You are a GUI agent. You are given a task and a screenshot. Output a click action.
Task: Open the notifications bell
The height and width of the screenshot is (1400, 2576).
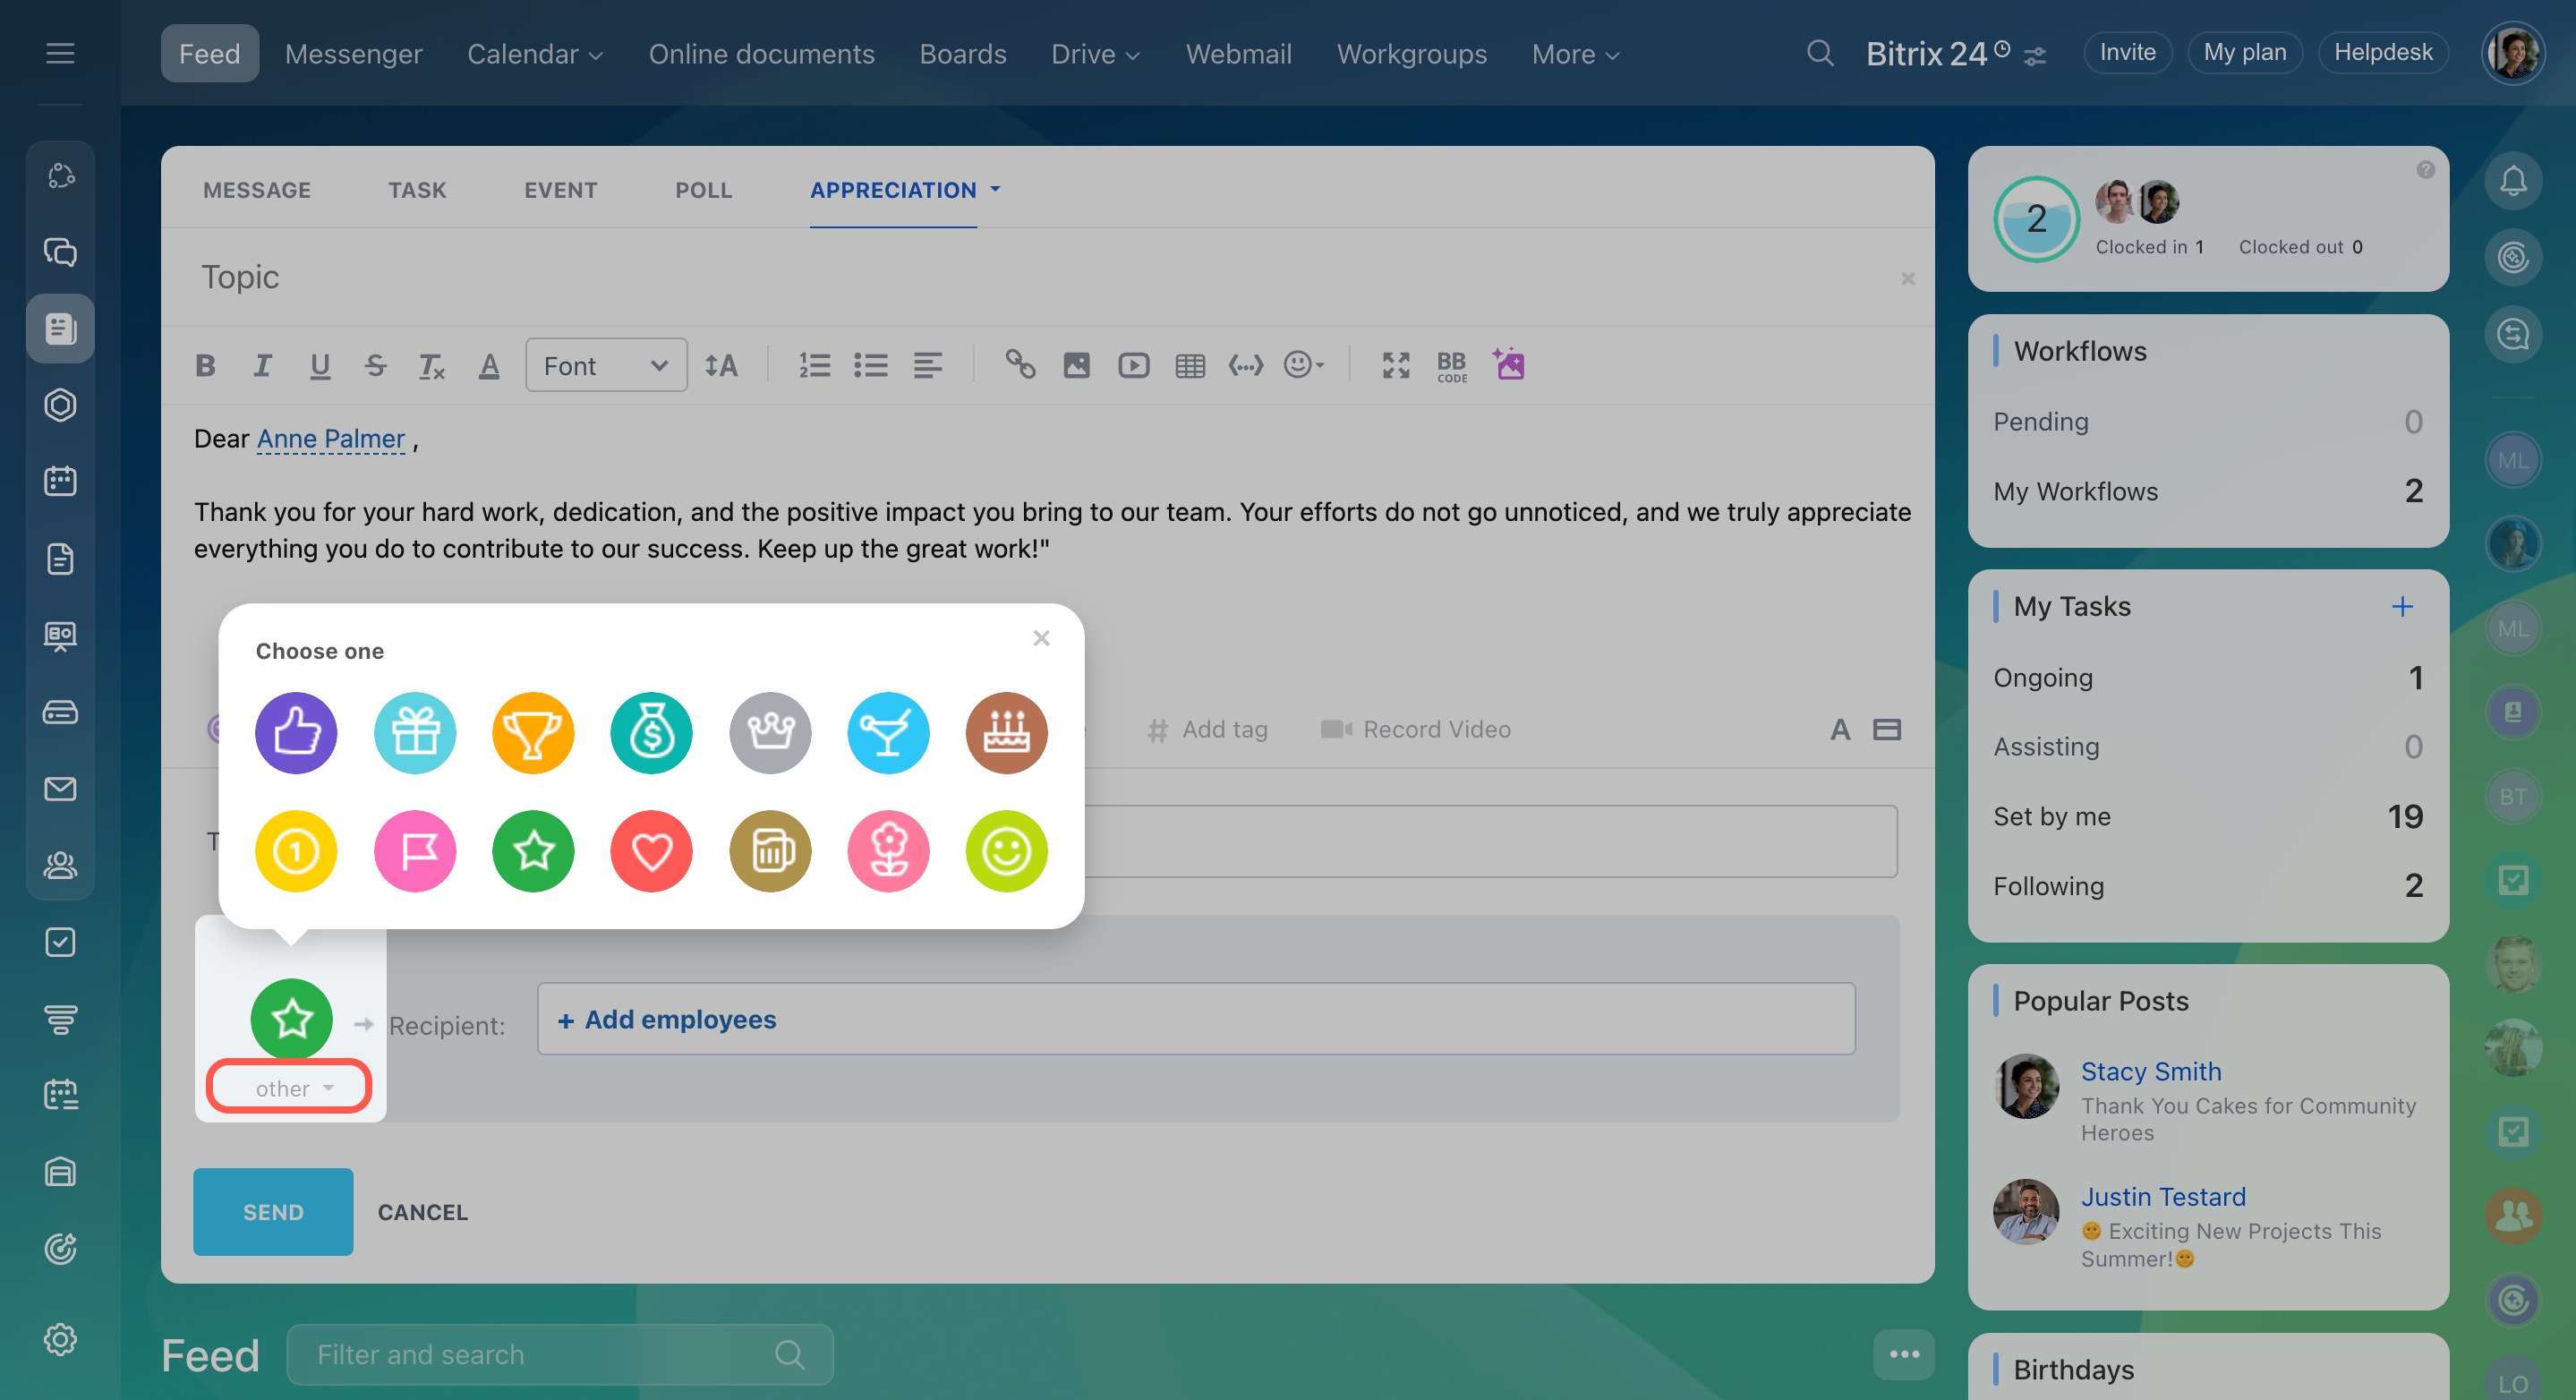[2513, 181]
